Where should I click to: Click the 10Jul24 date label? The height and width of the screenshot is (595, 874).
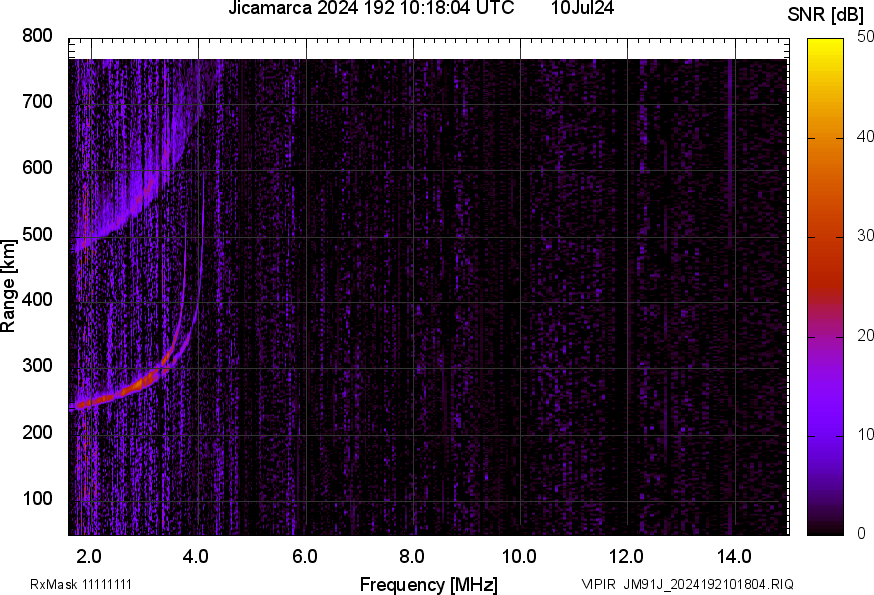584,9
